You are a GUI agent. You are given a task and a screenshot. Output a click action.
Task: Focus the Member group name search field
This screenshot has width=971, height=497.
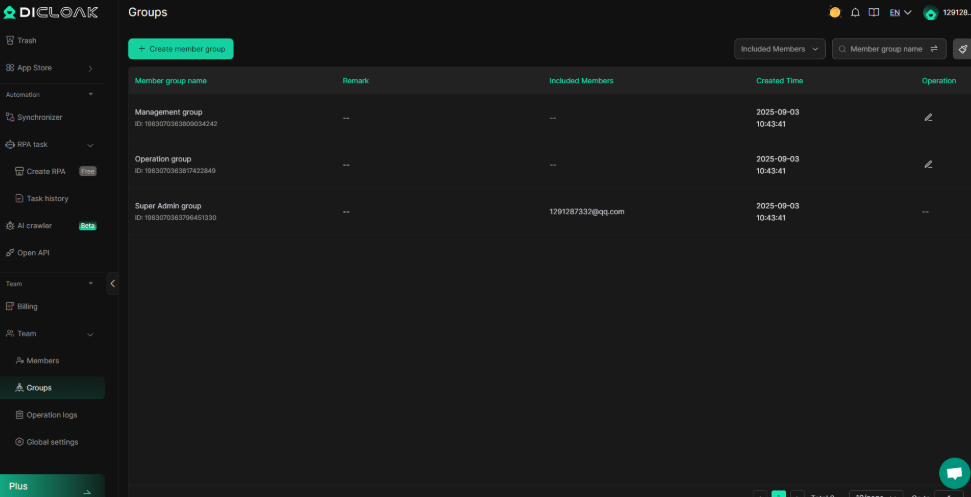coord(886,49)
